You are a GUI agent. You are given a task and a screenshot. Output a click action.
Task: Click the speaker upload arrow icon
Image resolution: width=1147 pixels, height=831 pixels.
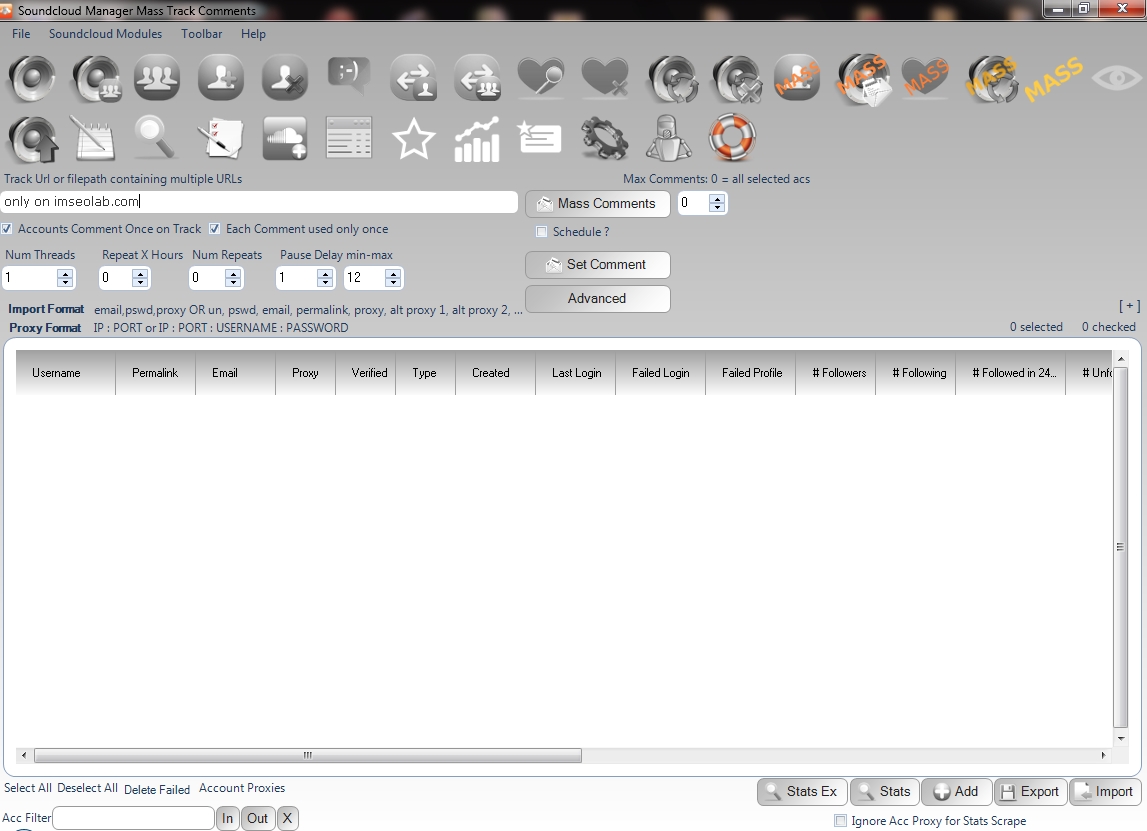[x=33, y=139]
